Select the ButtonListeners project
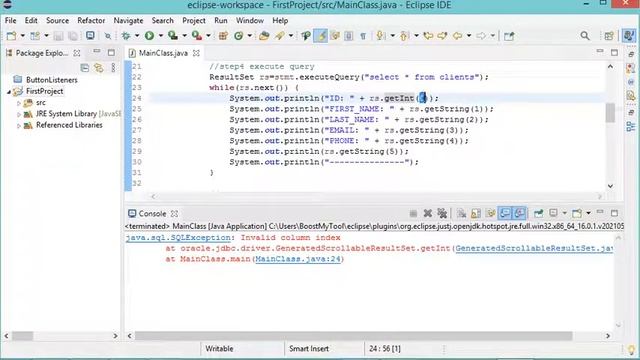 (51, 80)
